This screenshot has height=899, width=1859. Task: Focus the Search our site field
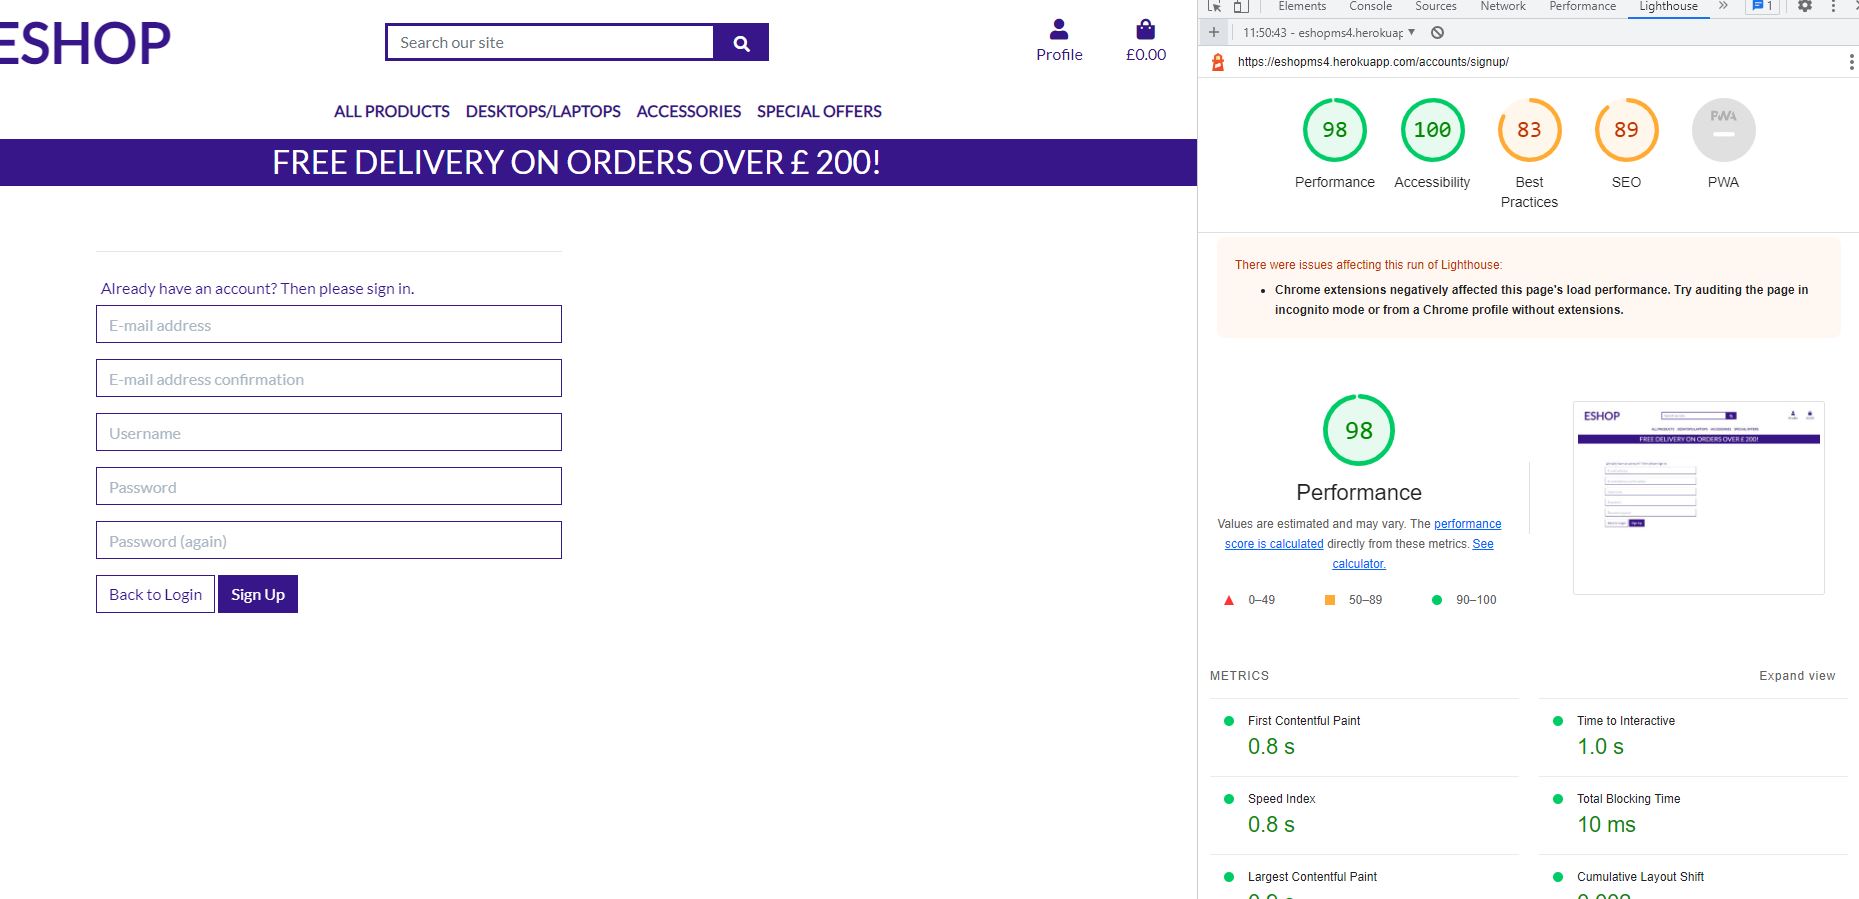pyautogui.click(x=550, y=43)
